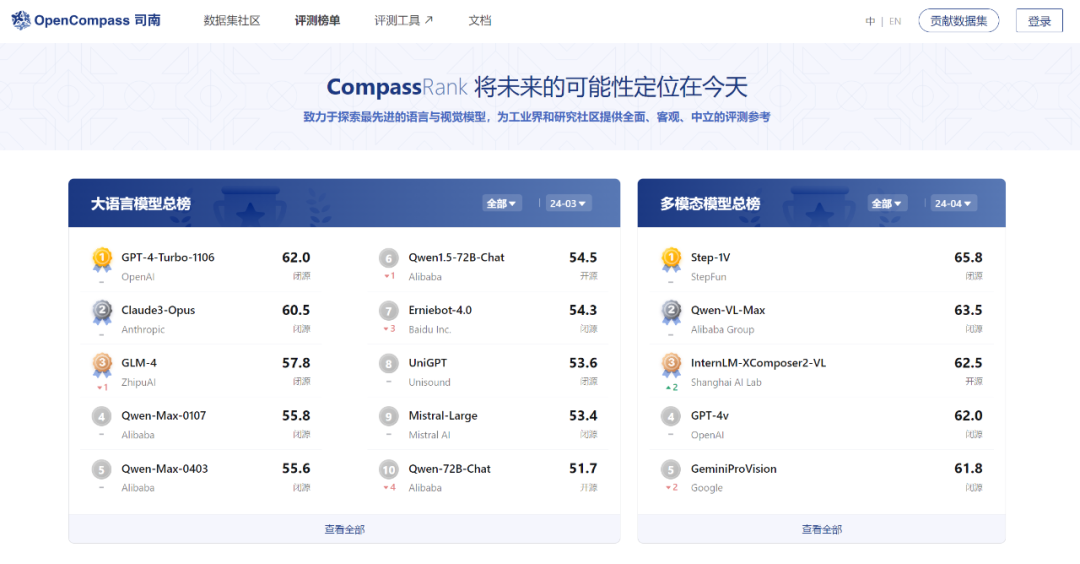1080x564 pixels.
Task: Click bronze medal icon for GLM-4
Action: [102, 365]
